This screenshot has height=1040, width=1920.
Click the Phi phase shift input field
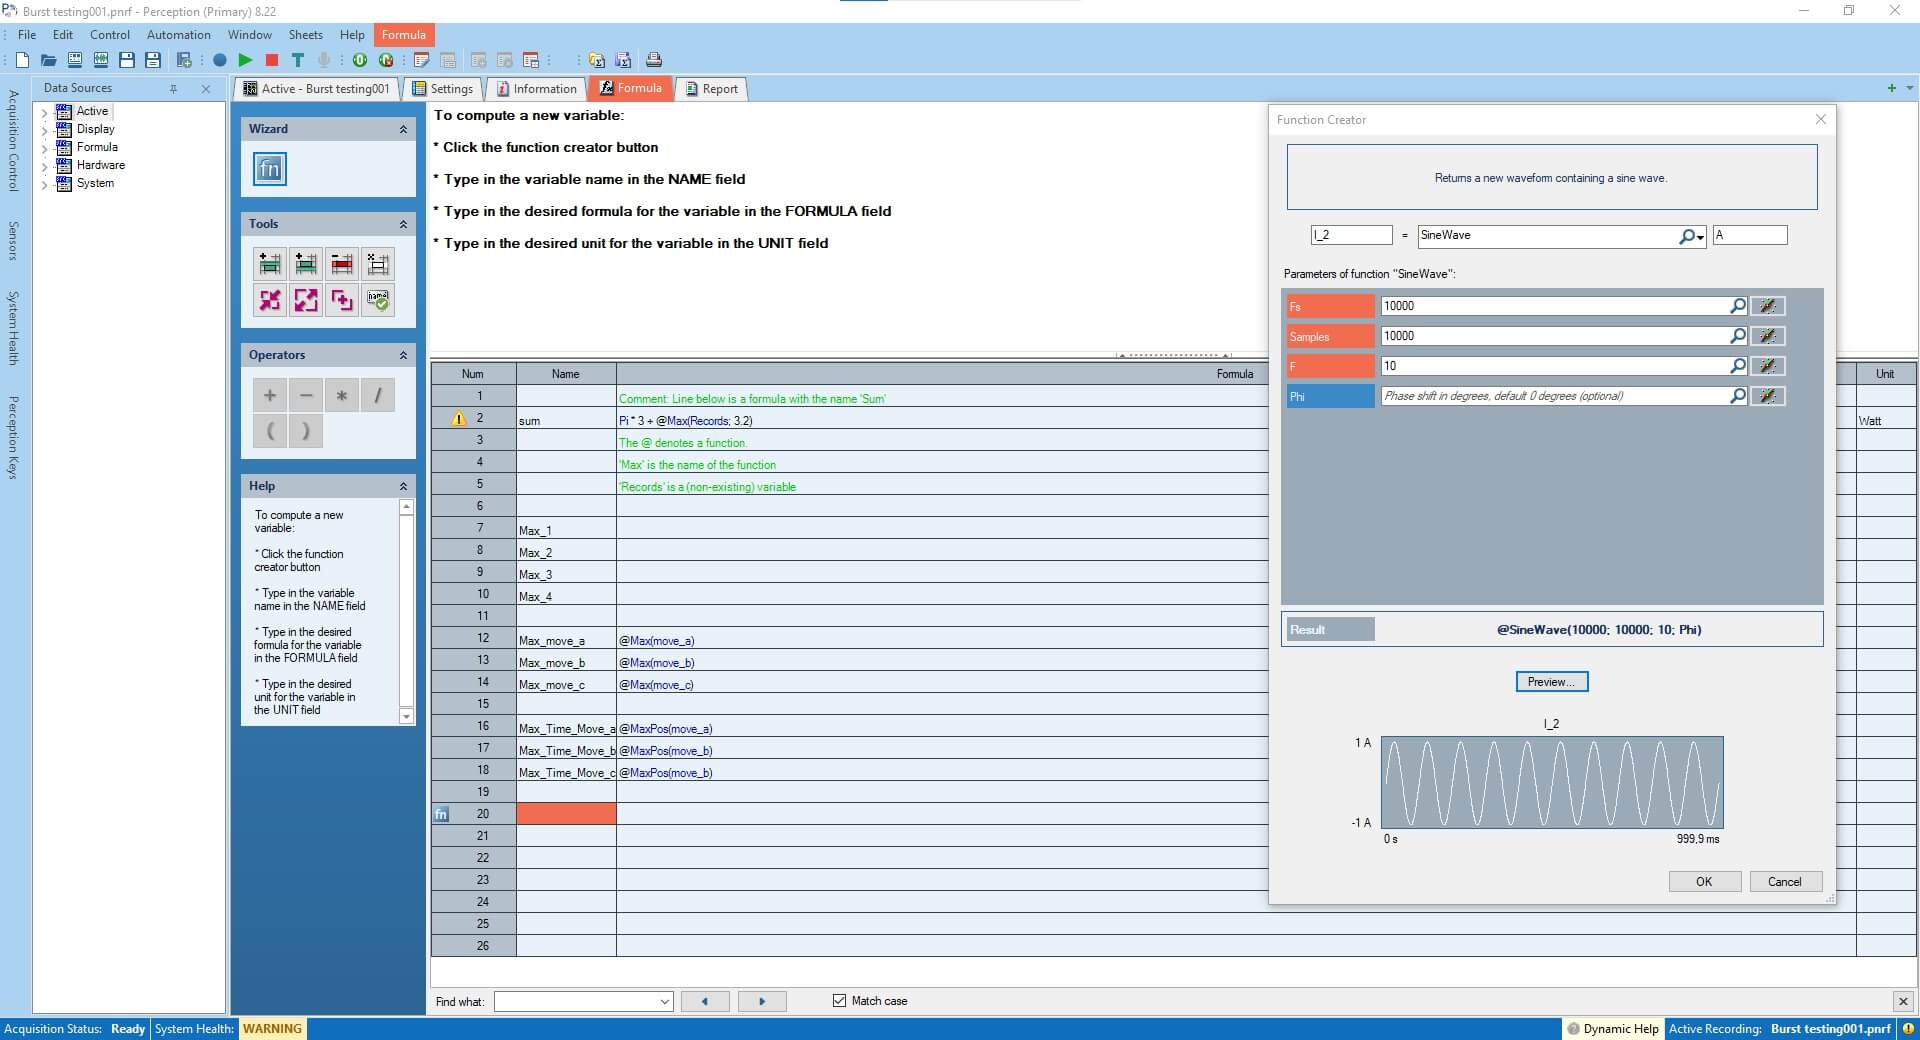point(1555,396)
